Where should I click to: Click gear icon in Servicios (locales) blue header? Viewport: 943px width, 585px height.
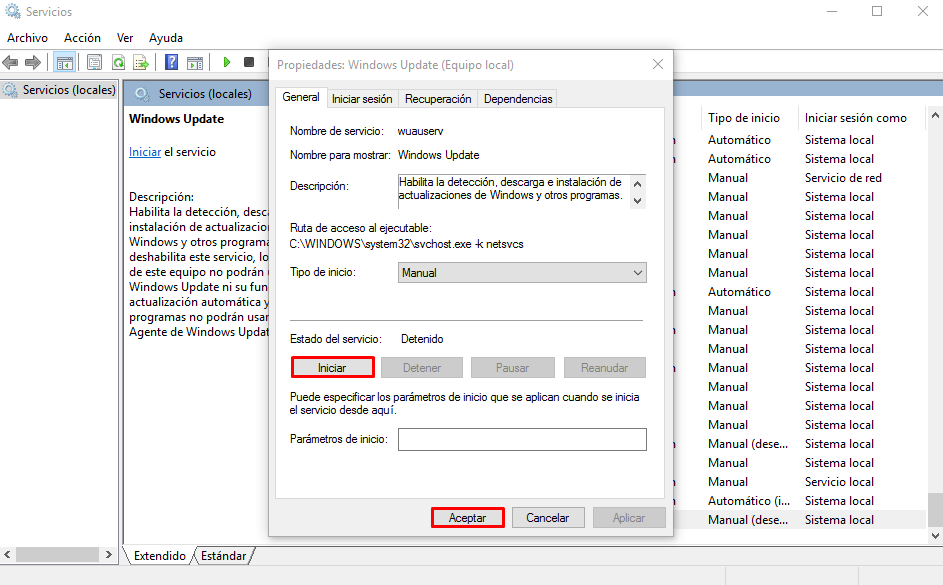142,94
